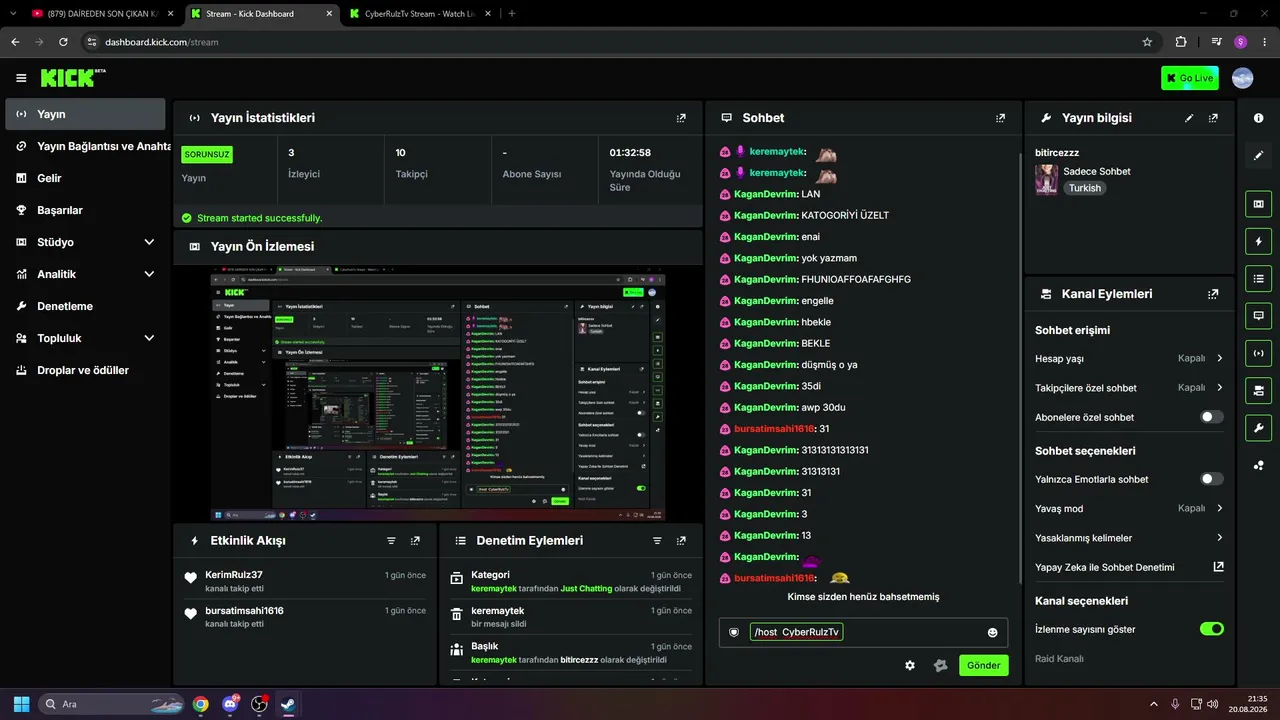The height and width of the screenshot is (720, 1280).
Task: Open chat settings gear icon
Action: tap(910, 665)
